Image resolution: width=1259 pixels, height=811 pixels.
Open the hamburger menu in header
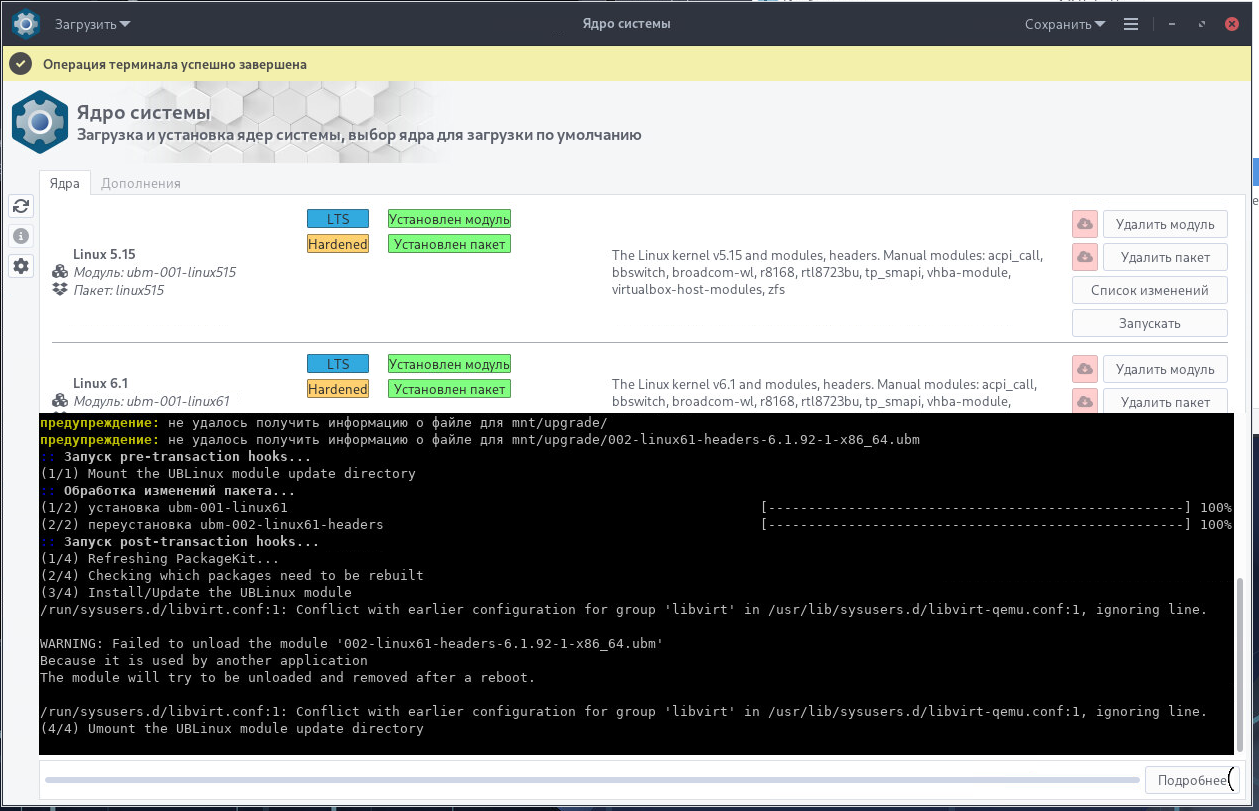pos(1131,24)
